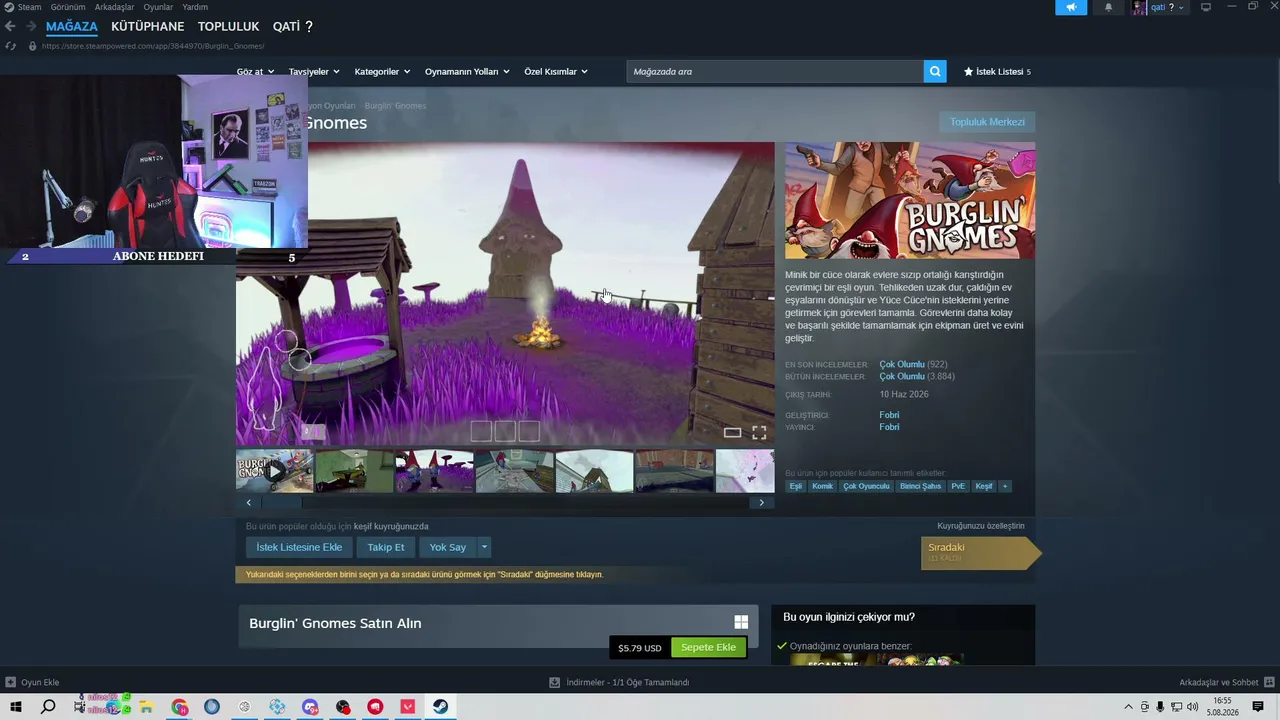Click the Steam back navigation arrow
Screen dimensions: 1280x720
(10, 27)
